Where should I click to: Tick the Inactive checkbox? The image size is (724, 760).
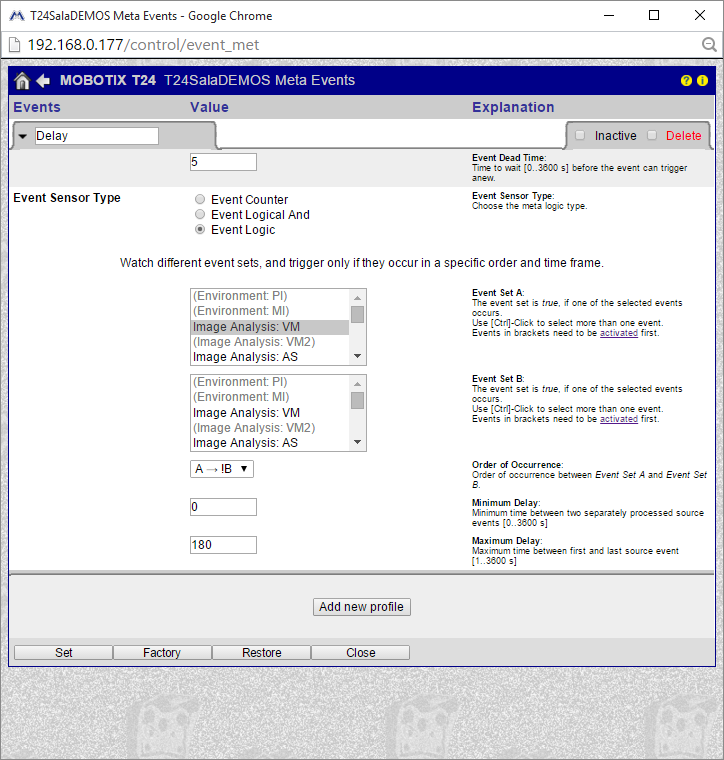point(580,135)
